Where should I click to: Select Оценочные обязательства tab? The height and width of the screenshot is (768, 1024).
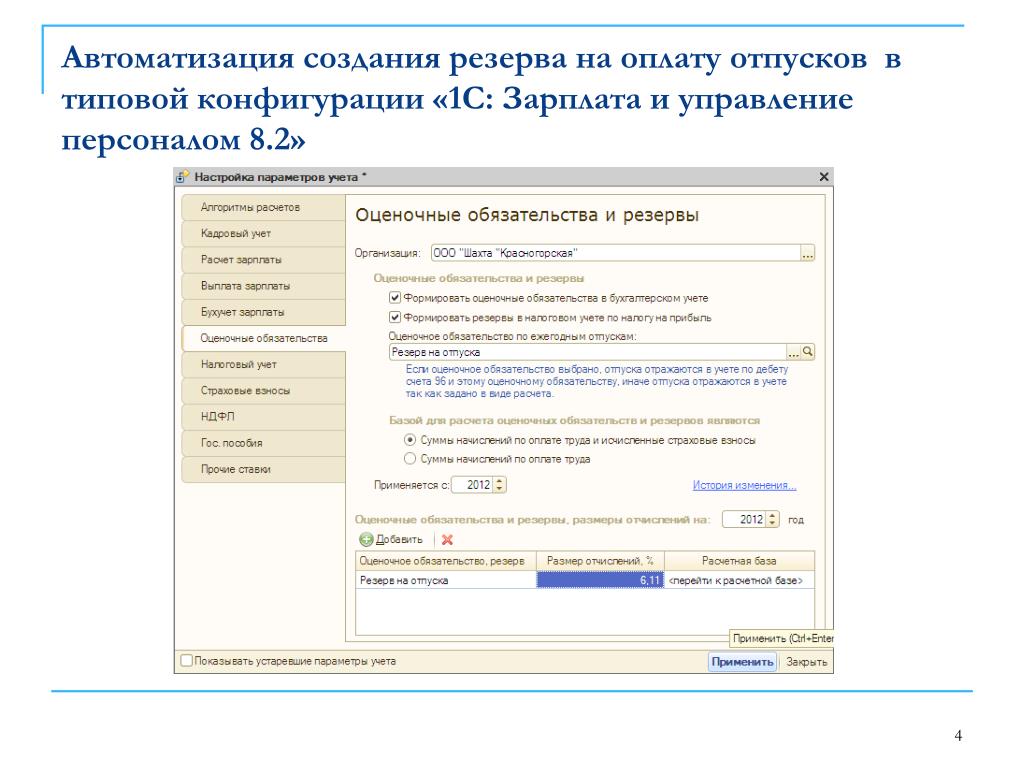click(263, 338)
